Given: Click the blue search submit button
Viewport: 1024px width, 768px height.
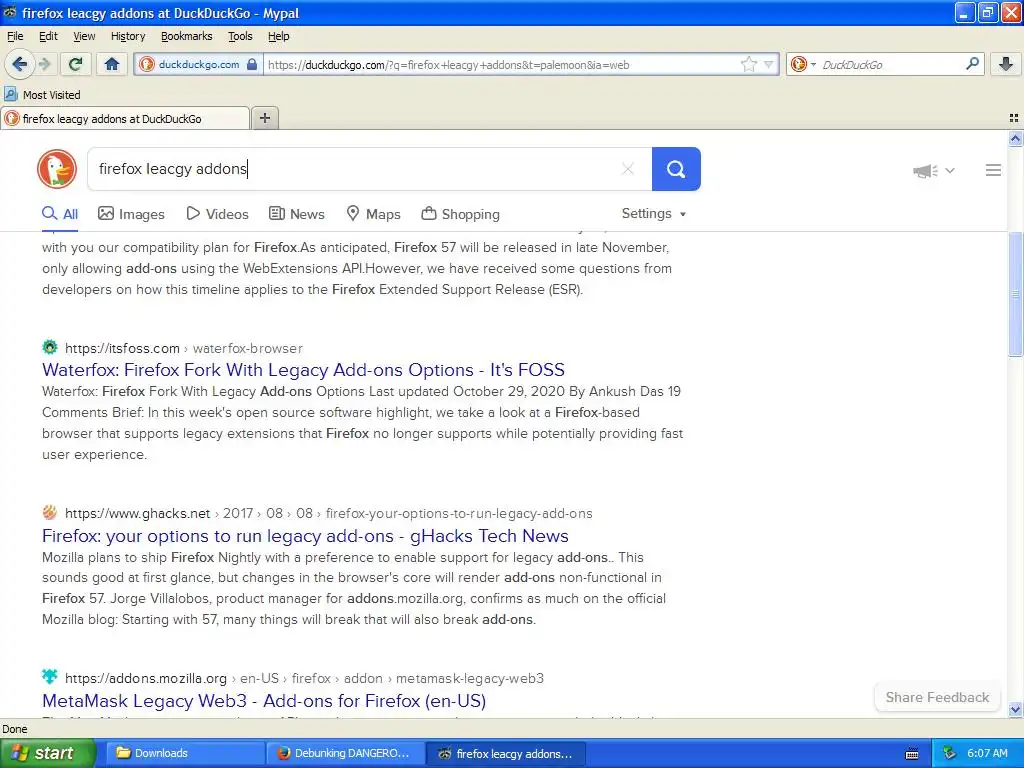Looking at the screenshot, I should coord(676,169).
